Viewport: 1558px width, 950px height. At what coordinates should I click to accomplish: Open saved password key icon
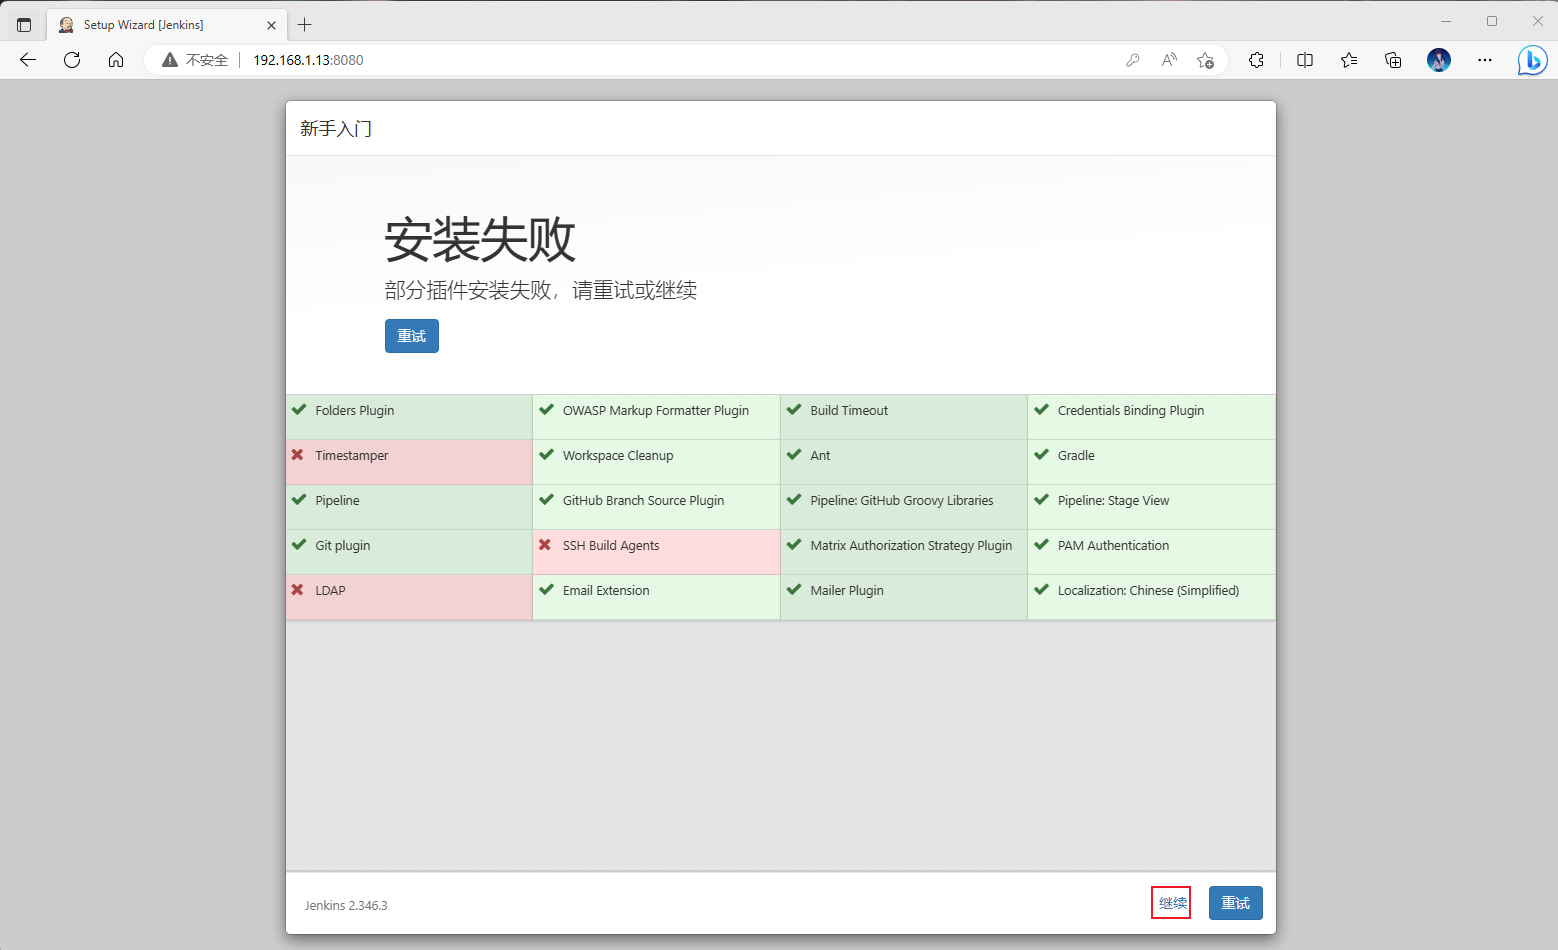[1132, 60]
